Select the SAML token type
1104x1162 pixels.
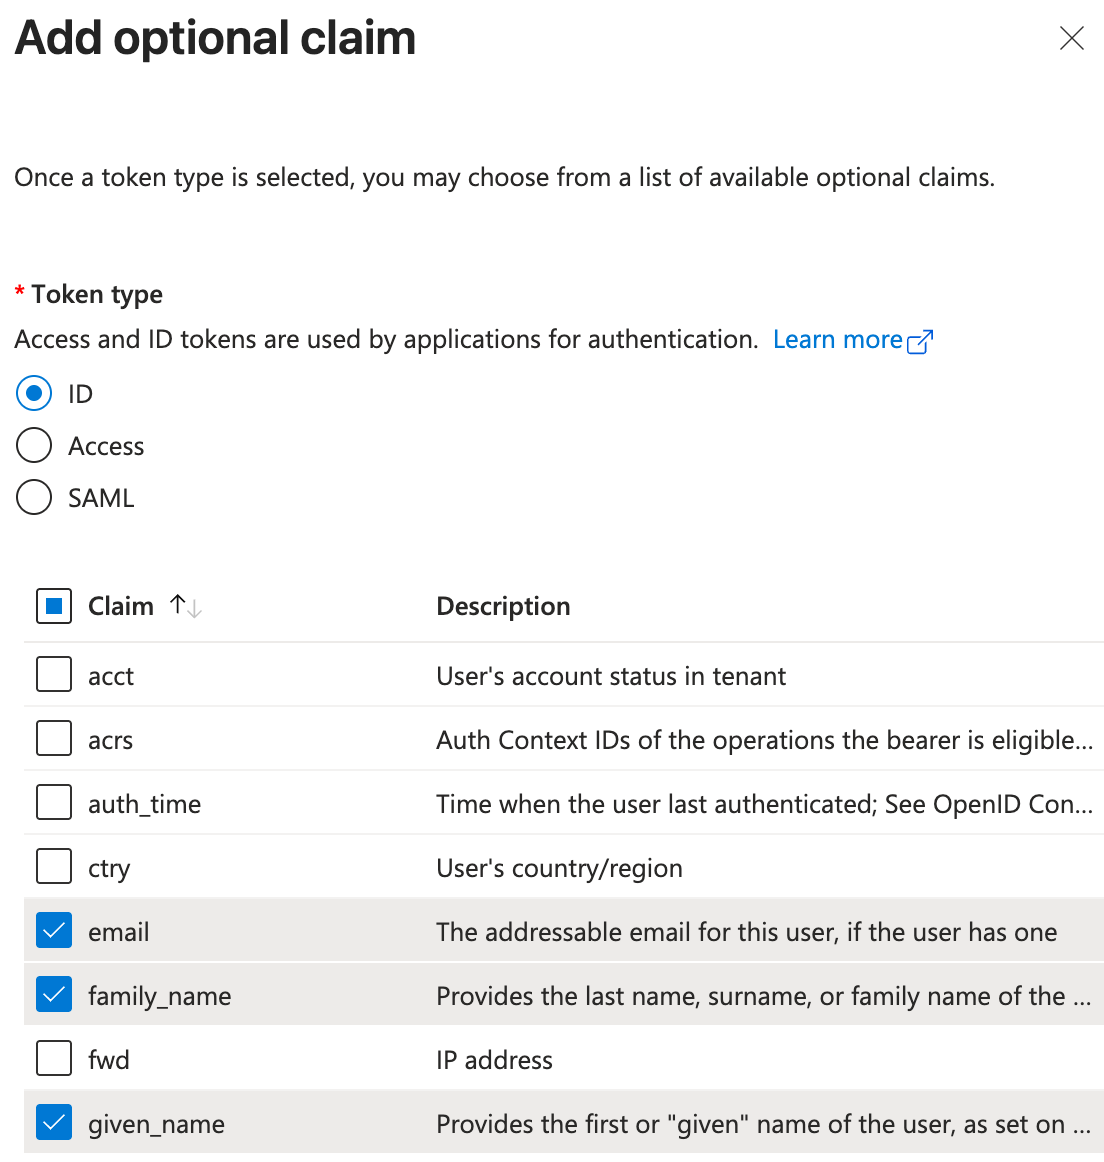[x=34, y=498]
